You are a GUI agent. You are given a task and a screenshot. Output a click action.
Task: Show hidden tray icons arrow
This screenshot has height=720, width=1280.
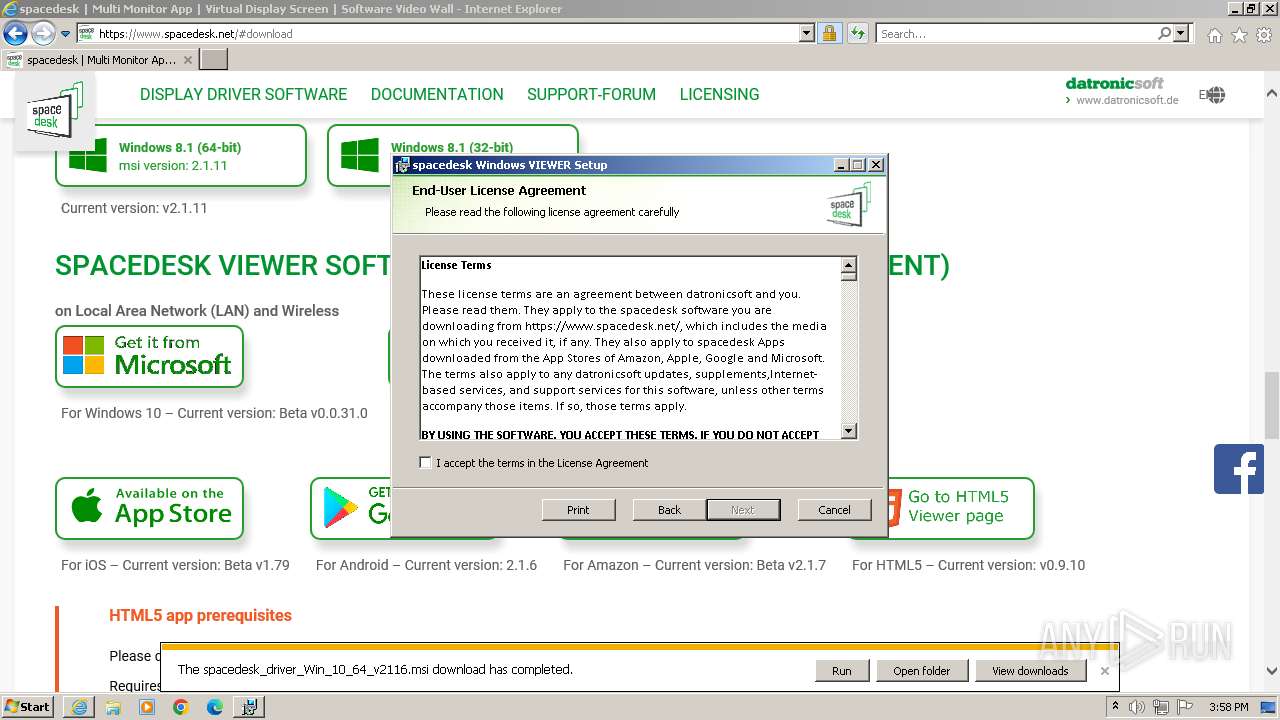[x=1116, y=707]
